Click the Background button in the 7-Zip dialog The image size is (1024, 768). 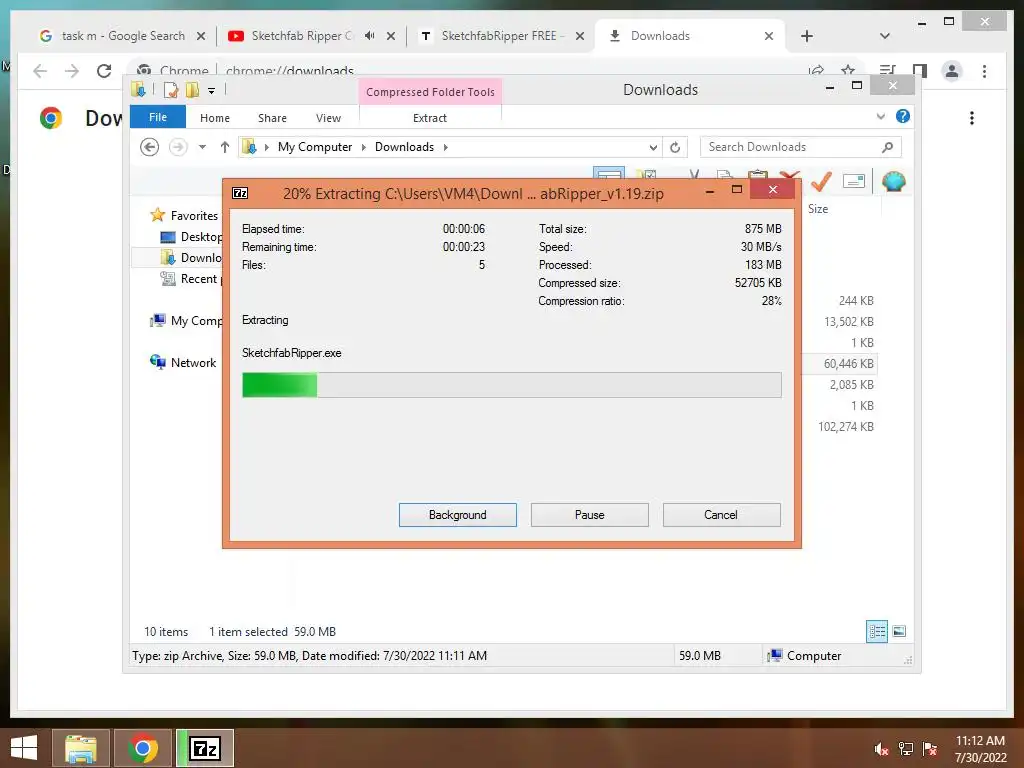point(457,515)
